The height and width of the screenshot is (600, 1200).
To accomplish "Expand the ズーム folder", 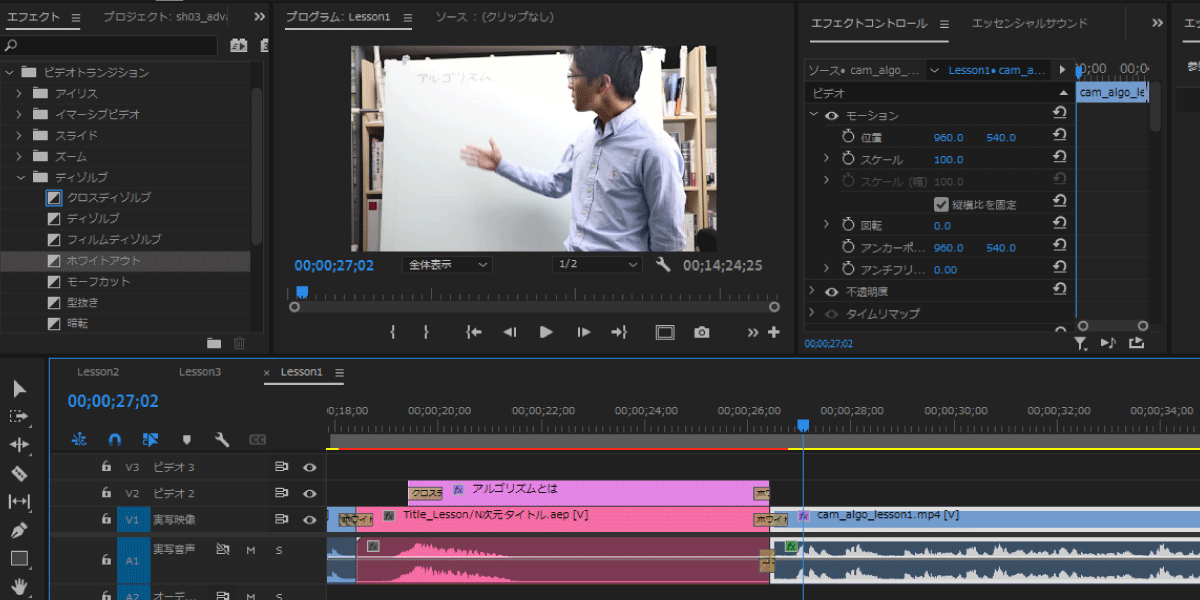I will tap(18, 156).
